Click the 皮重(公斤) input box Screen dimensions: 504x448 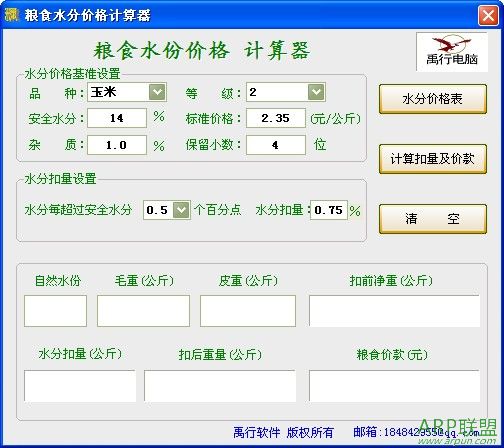point(248,311)
